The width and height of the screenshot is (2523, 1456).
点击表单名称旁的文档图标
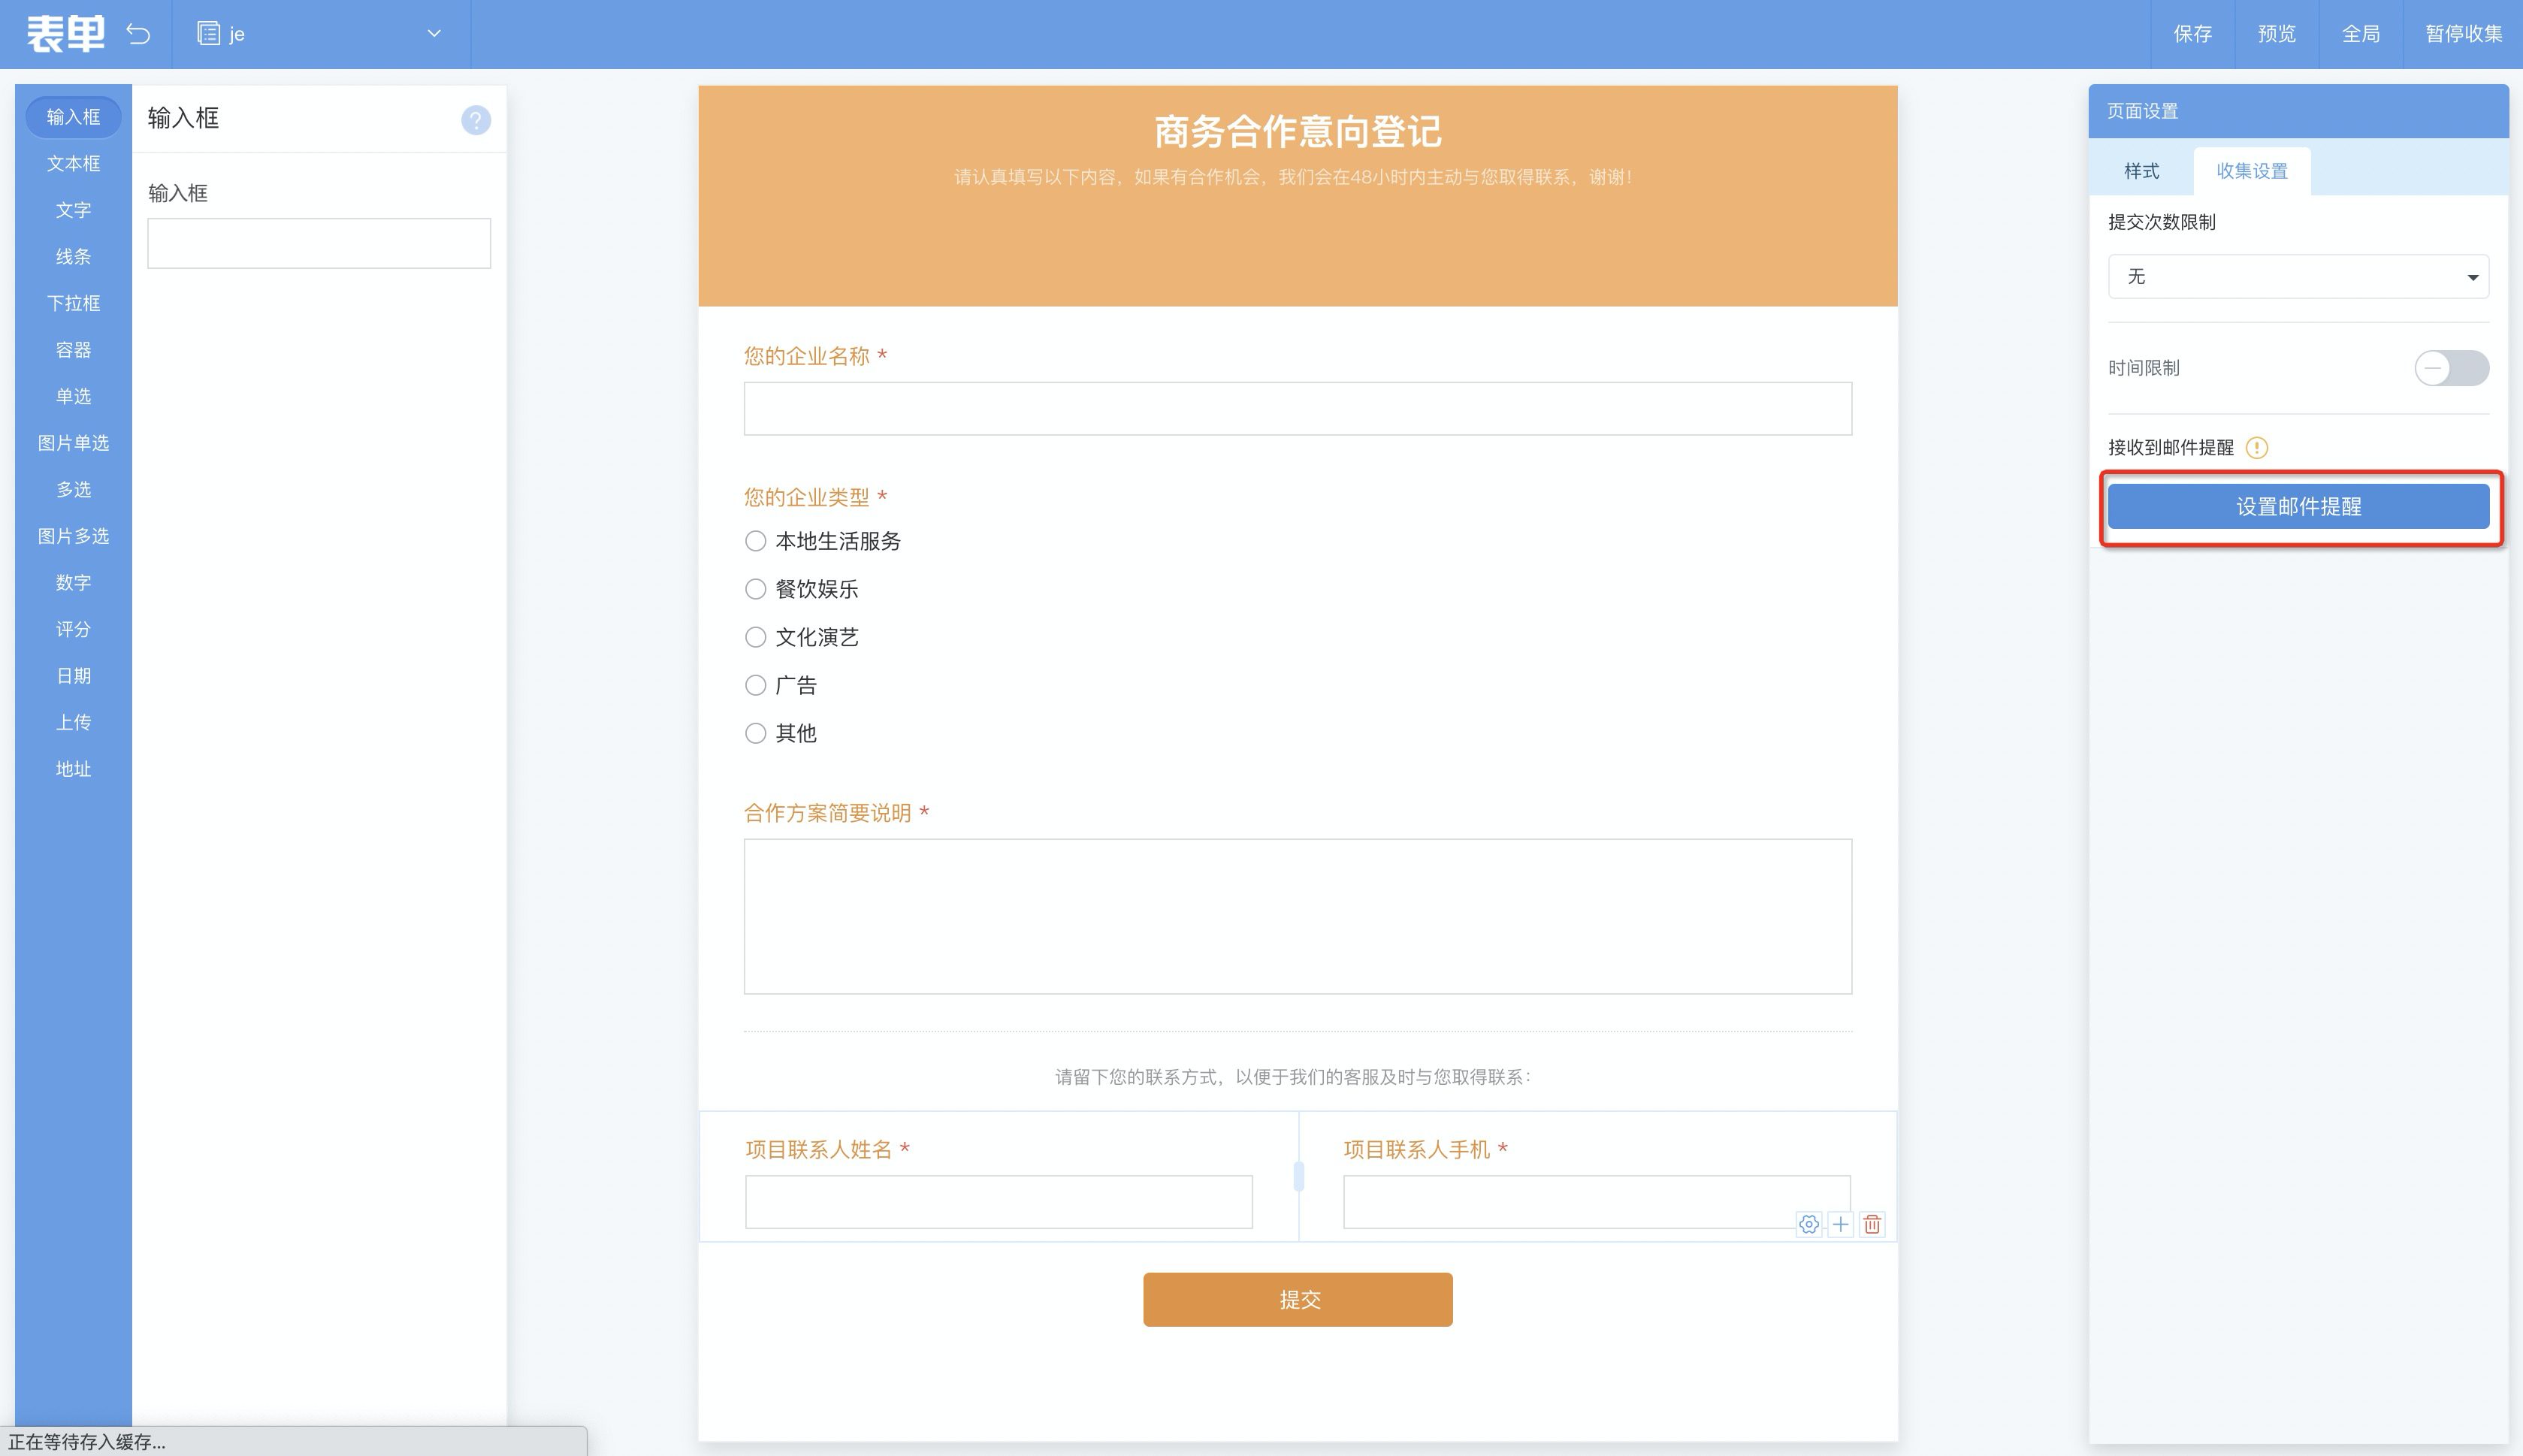(209, 32)
